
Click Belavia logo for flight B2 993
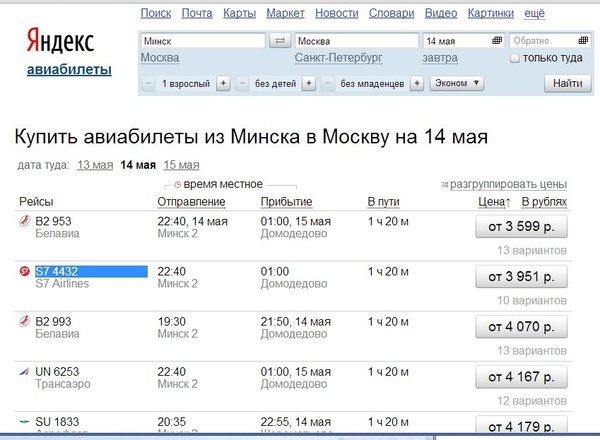click(24, 321)
